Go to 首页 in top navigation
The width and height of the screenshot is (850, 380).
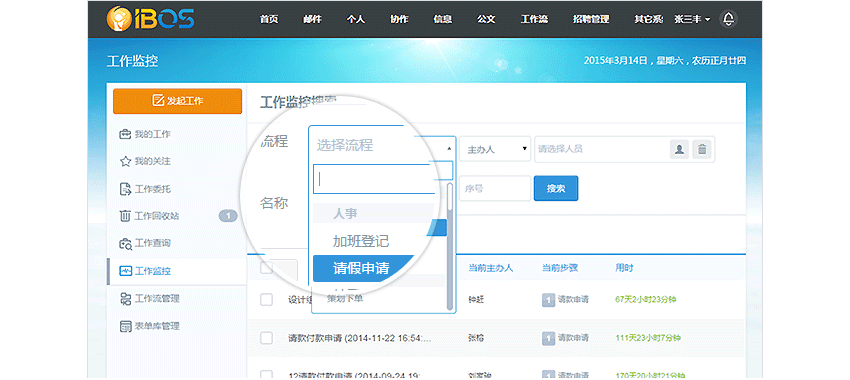[x=269, y=20]
